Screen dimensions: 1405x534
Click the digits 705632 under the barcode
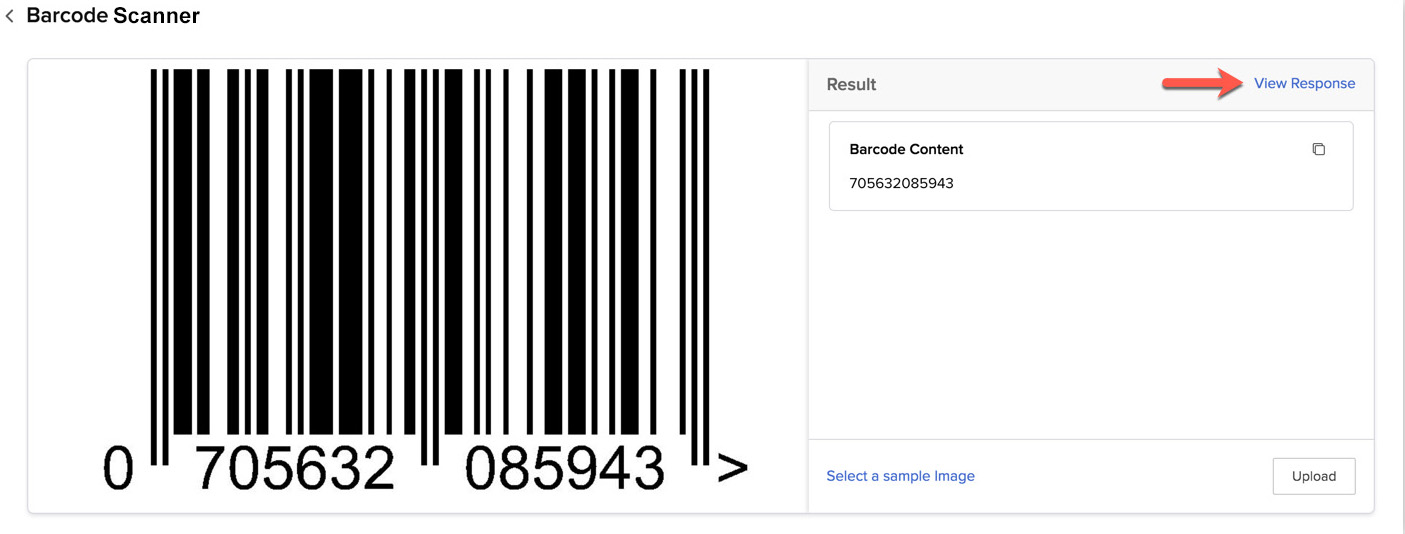pyautogui.click(x=295, y=468)
